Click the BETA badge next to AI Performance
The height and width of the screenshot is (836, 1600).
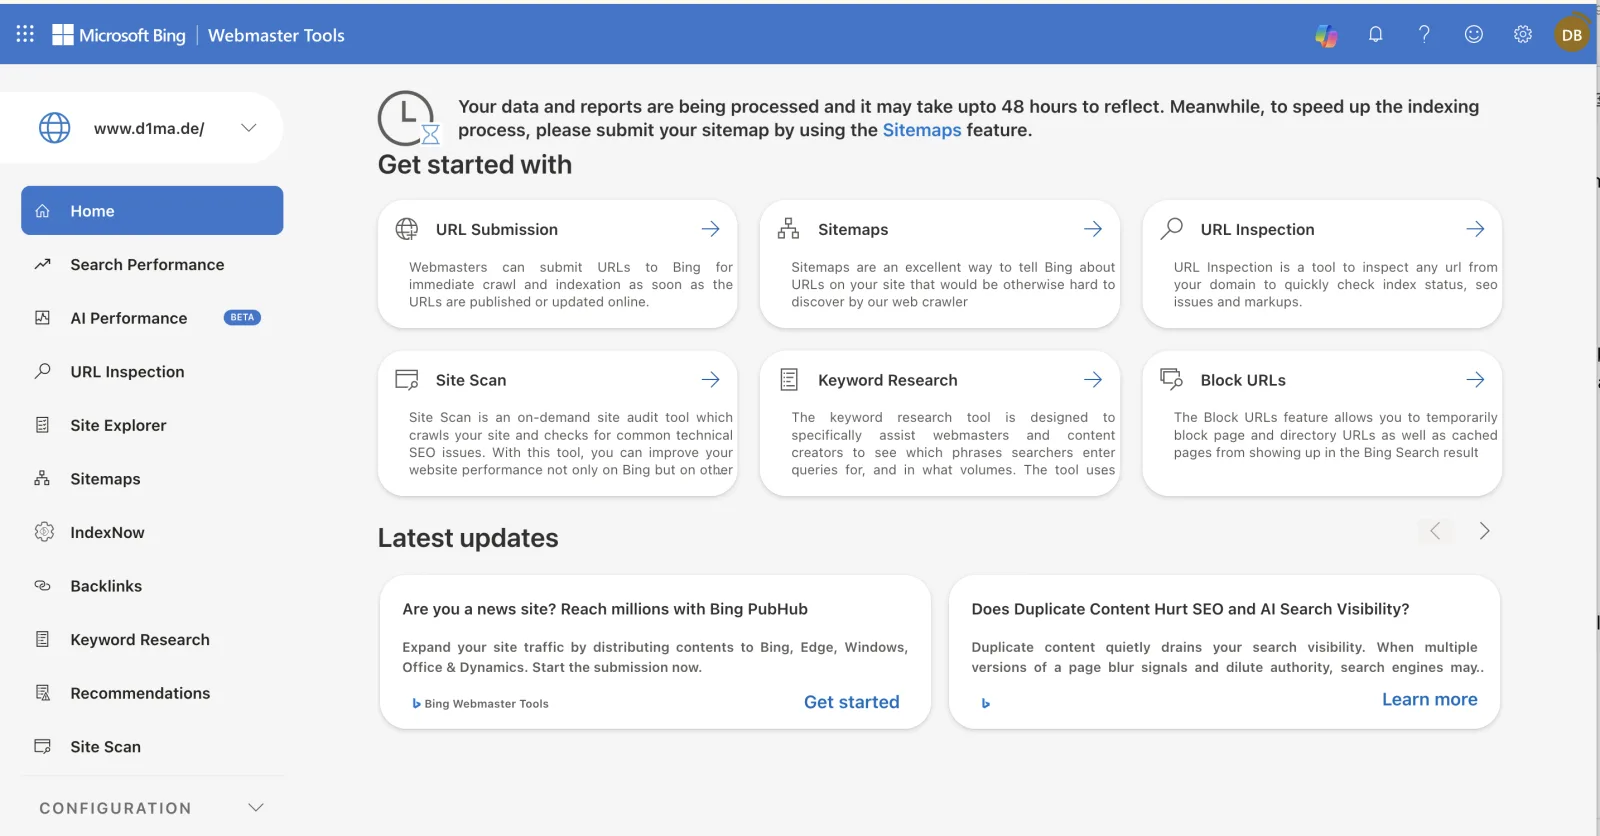pyautogui.click(x=242, y=317)
